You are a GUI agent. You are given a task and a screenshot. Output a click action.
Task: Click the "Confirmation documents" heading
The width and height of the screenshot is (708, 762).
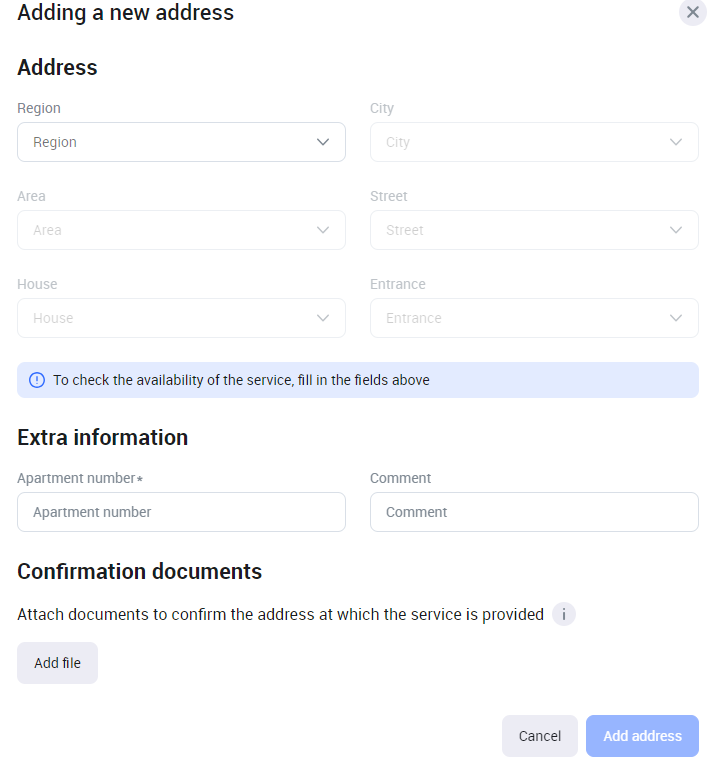tap(139, 571)
